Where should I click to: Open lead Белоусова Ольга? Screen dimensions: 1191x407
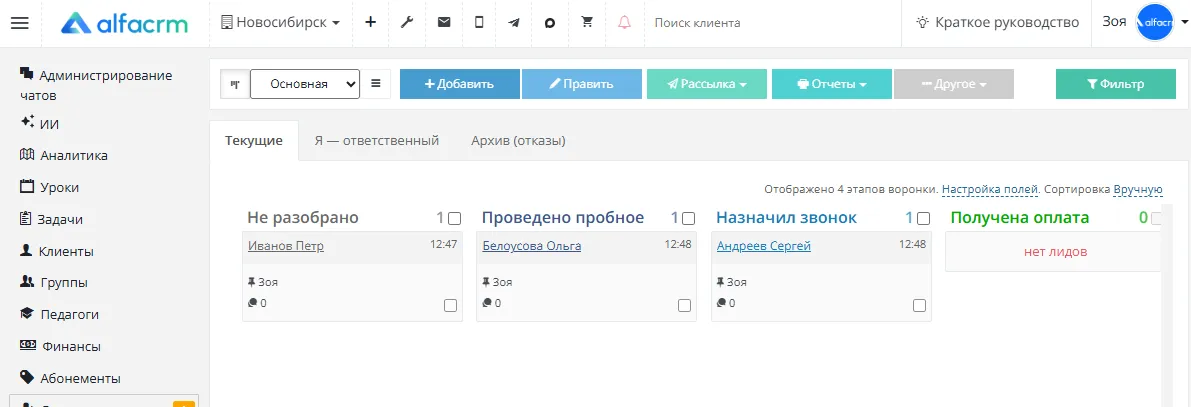pos(532,246)
